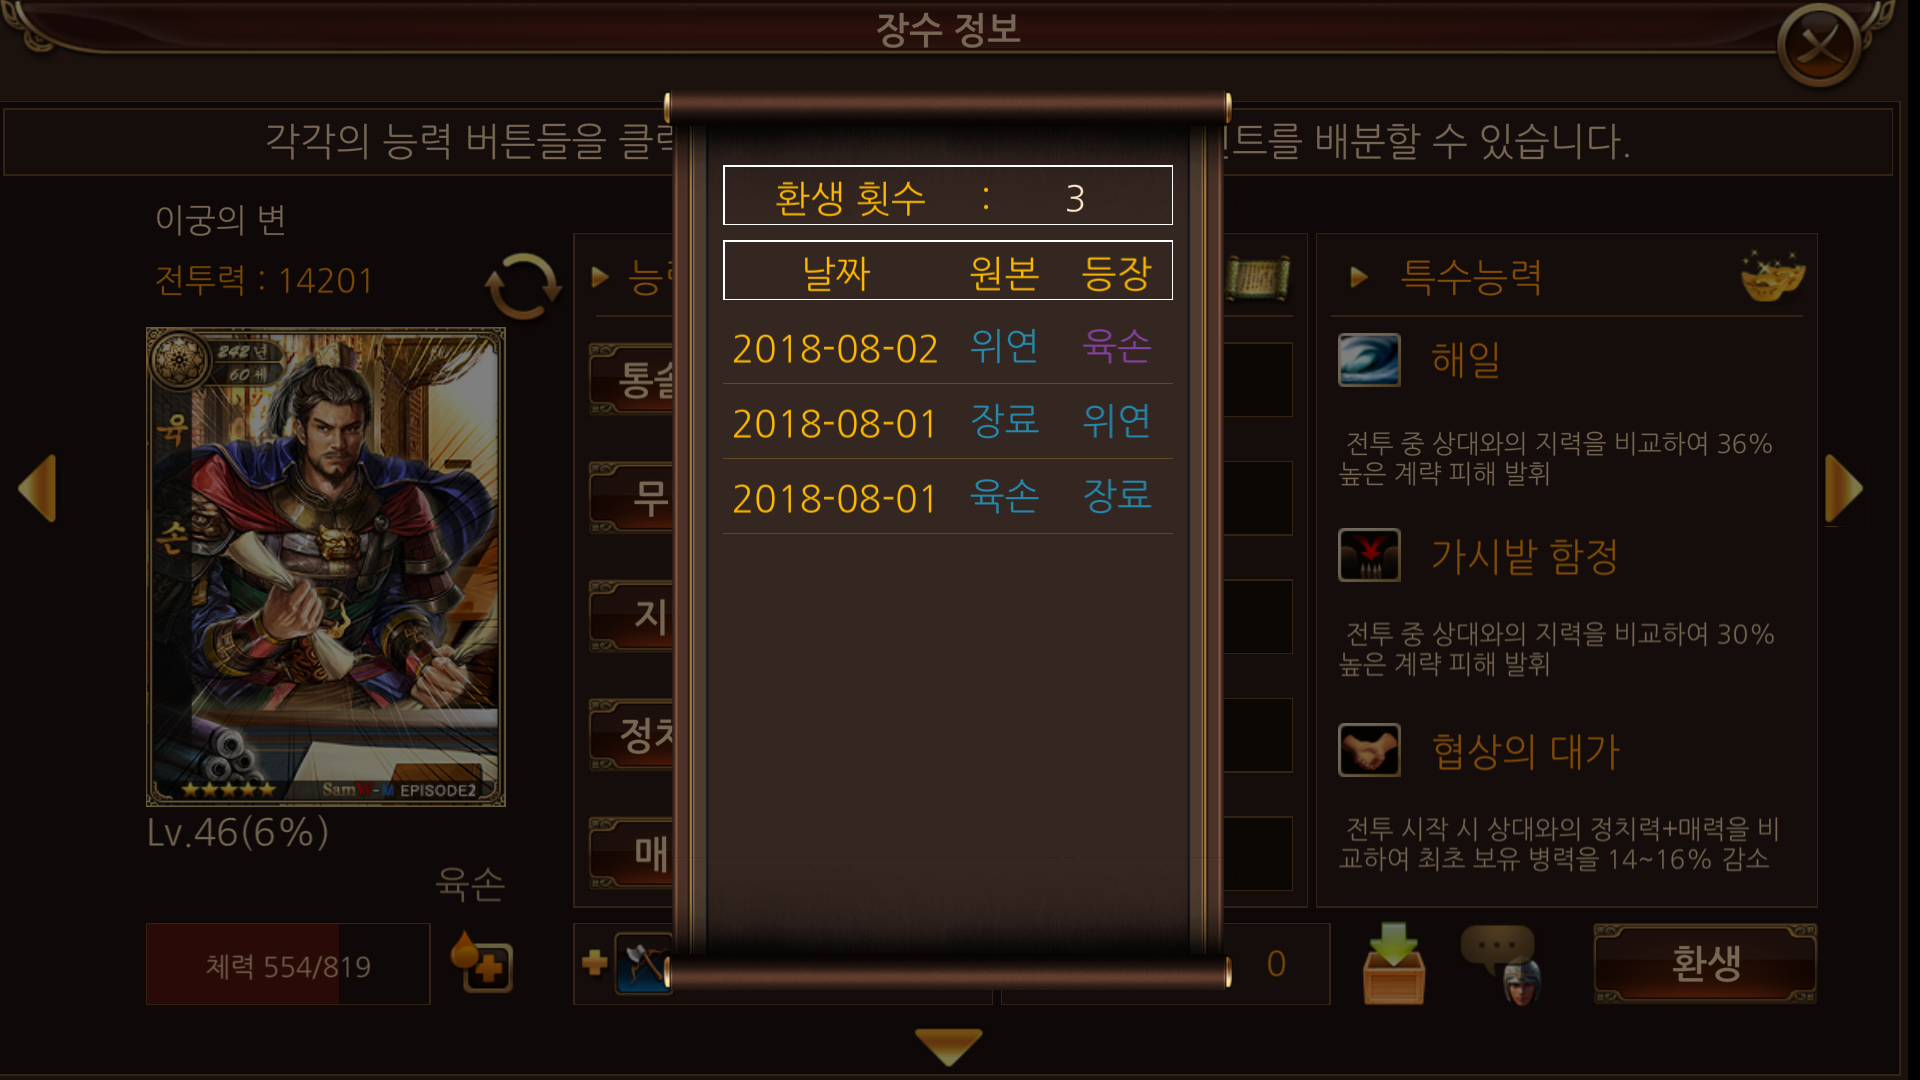Select the 2018-08-02 rebirth history row

pos(947,347)
